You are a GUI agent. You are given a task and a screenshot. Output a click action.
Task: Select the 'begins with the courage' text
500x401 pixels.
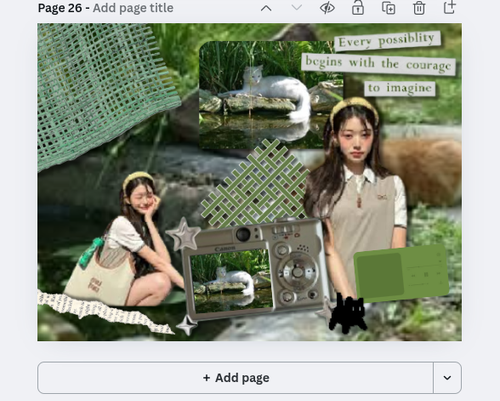(x=378, y=63)
